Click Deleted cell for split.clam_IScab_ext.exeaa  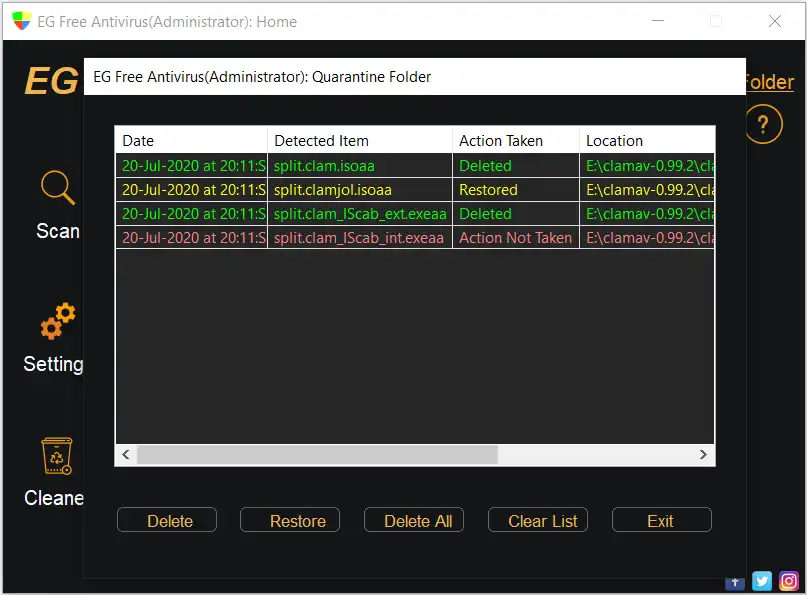516,214
